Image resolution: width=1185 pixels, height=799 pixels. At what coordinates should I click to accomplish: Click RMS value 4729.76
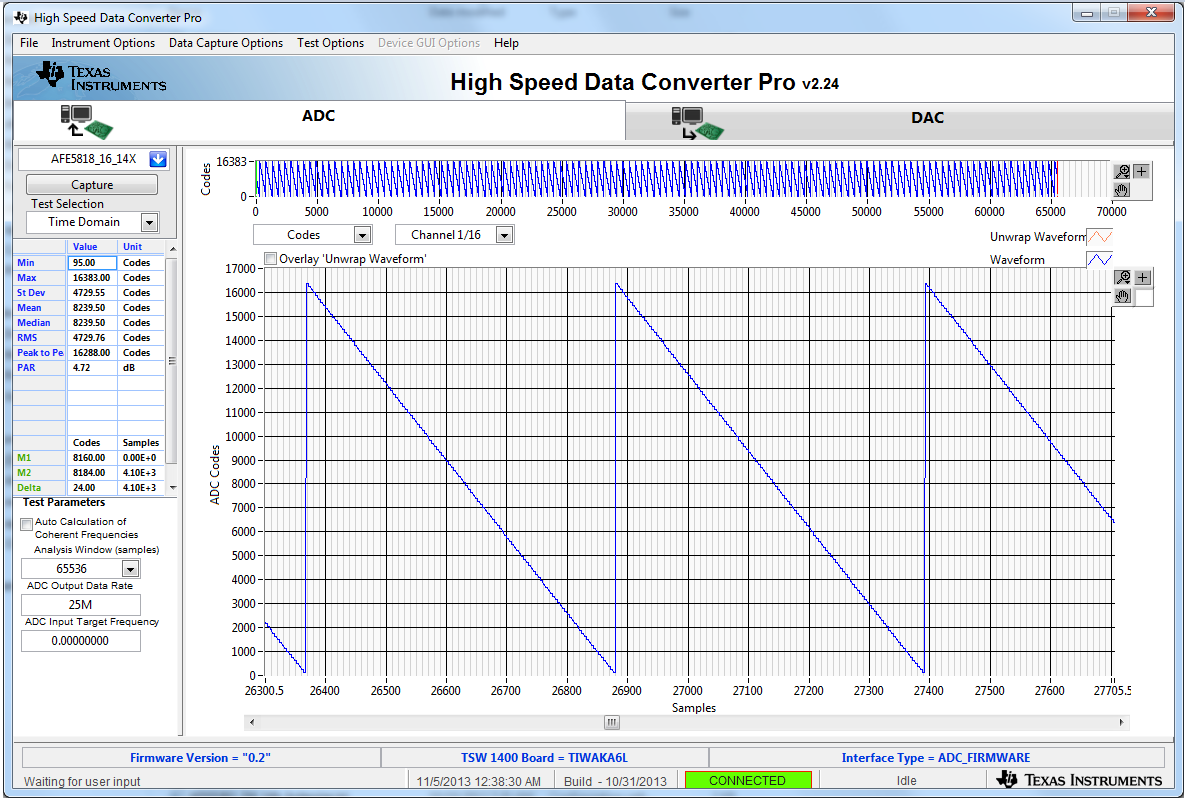[92, 338]
